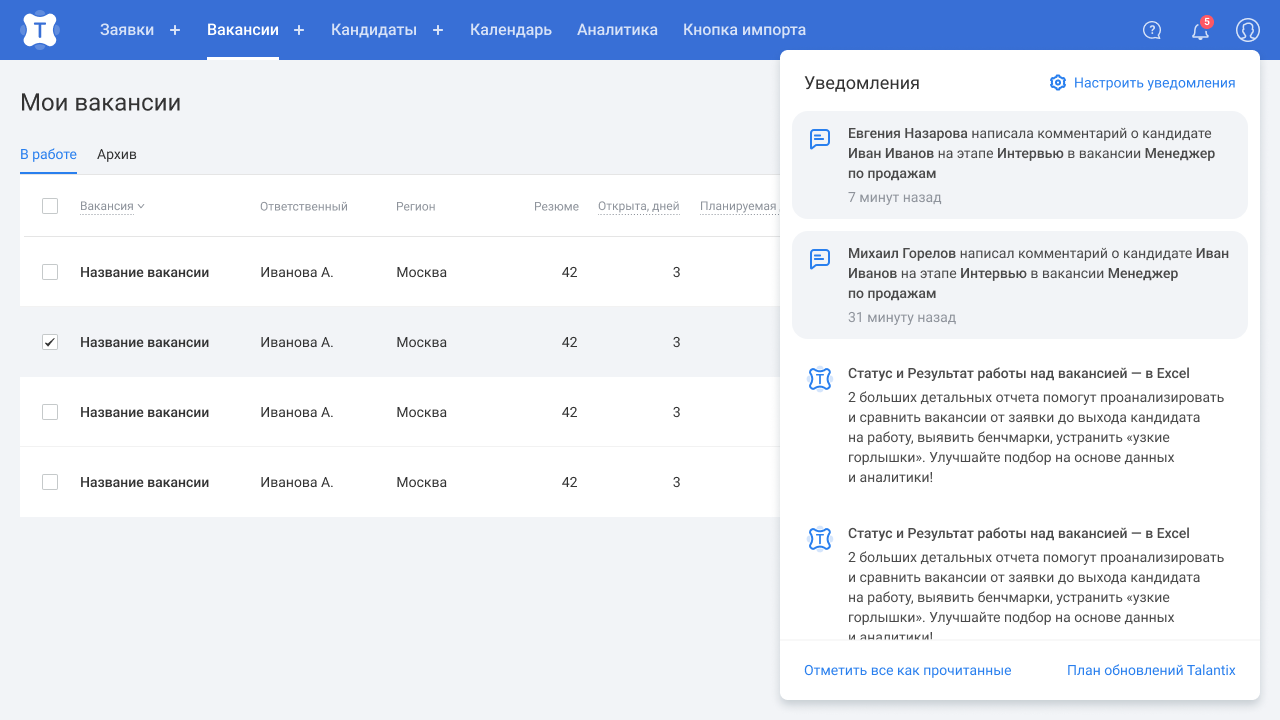1280x720 pixels.
Task: Open the help question mark icon
Action: 1152,30
